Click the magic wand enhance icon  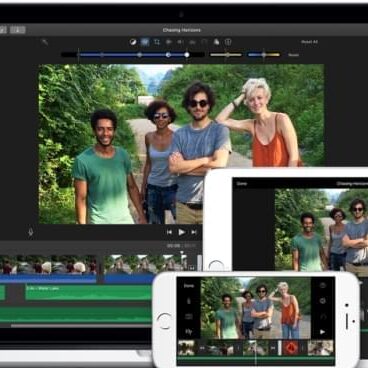(44, 42)
